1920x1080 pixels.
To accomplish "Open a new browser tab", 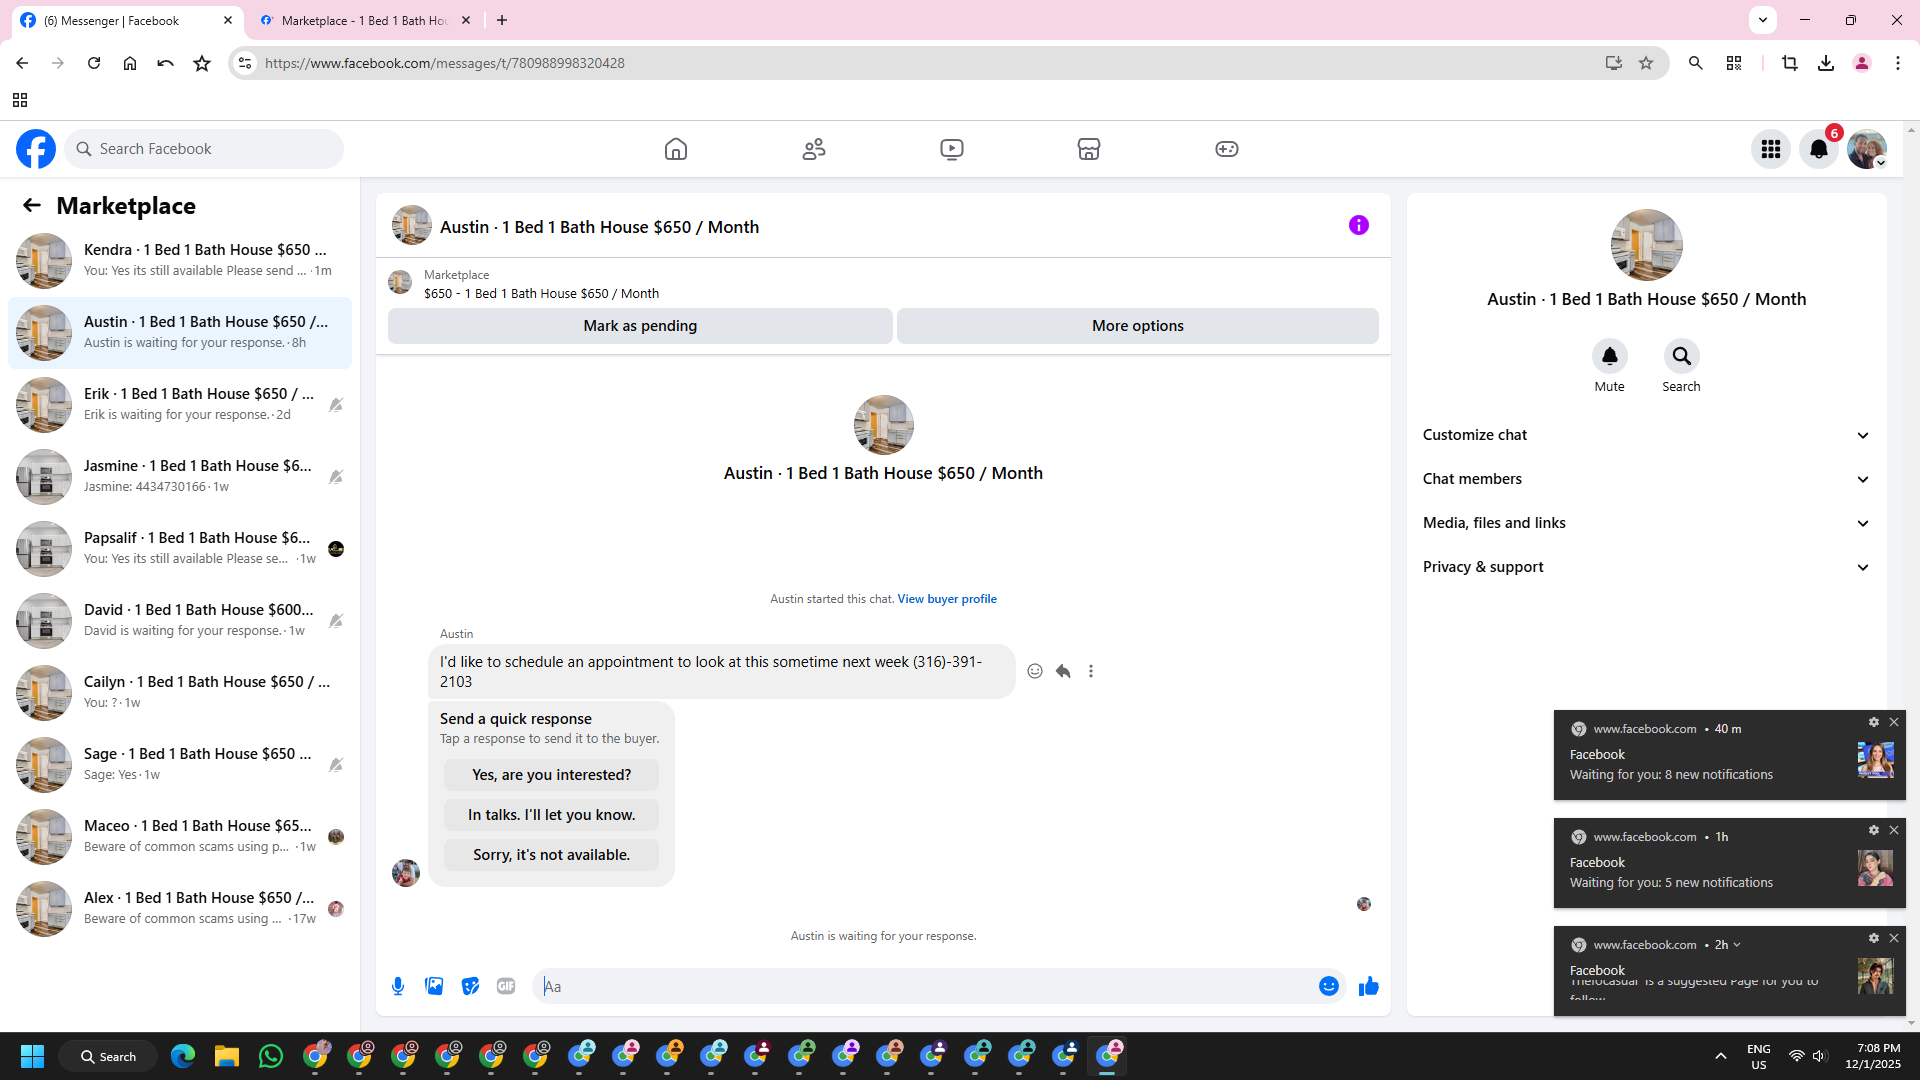I will pyautogui.click(x=502, y=20).
